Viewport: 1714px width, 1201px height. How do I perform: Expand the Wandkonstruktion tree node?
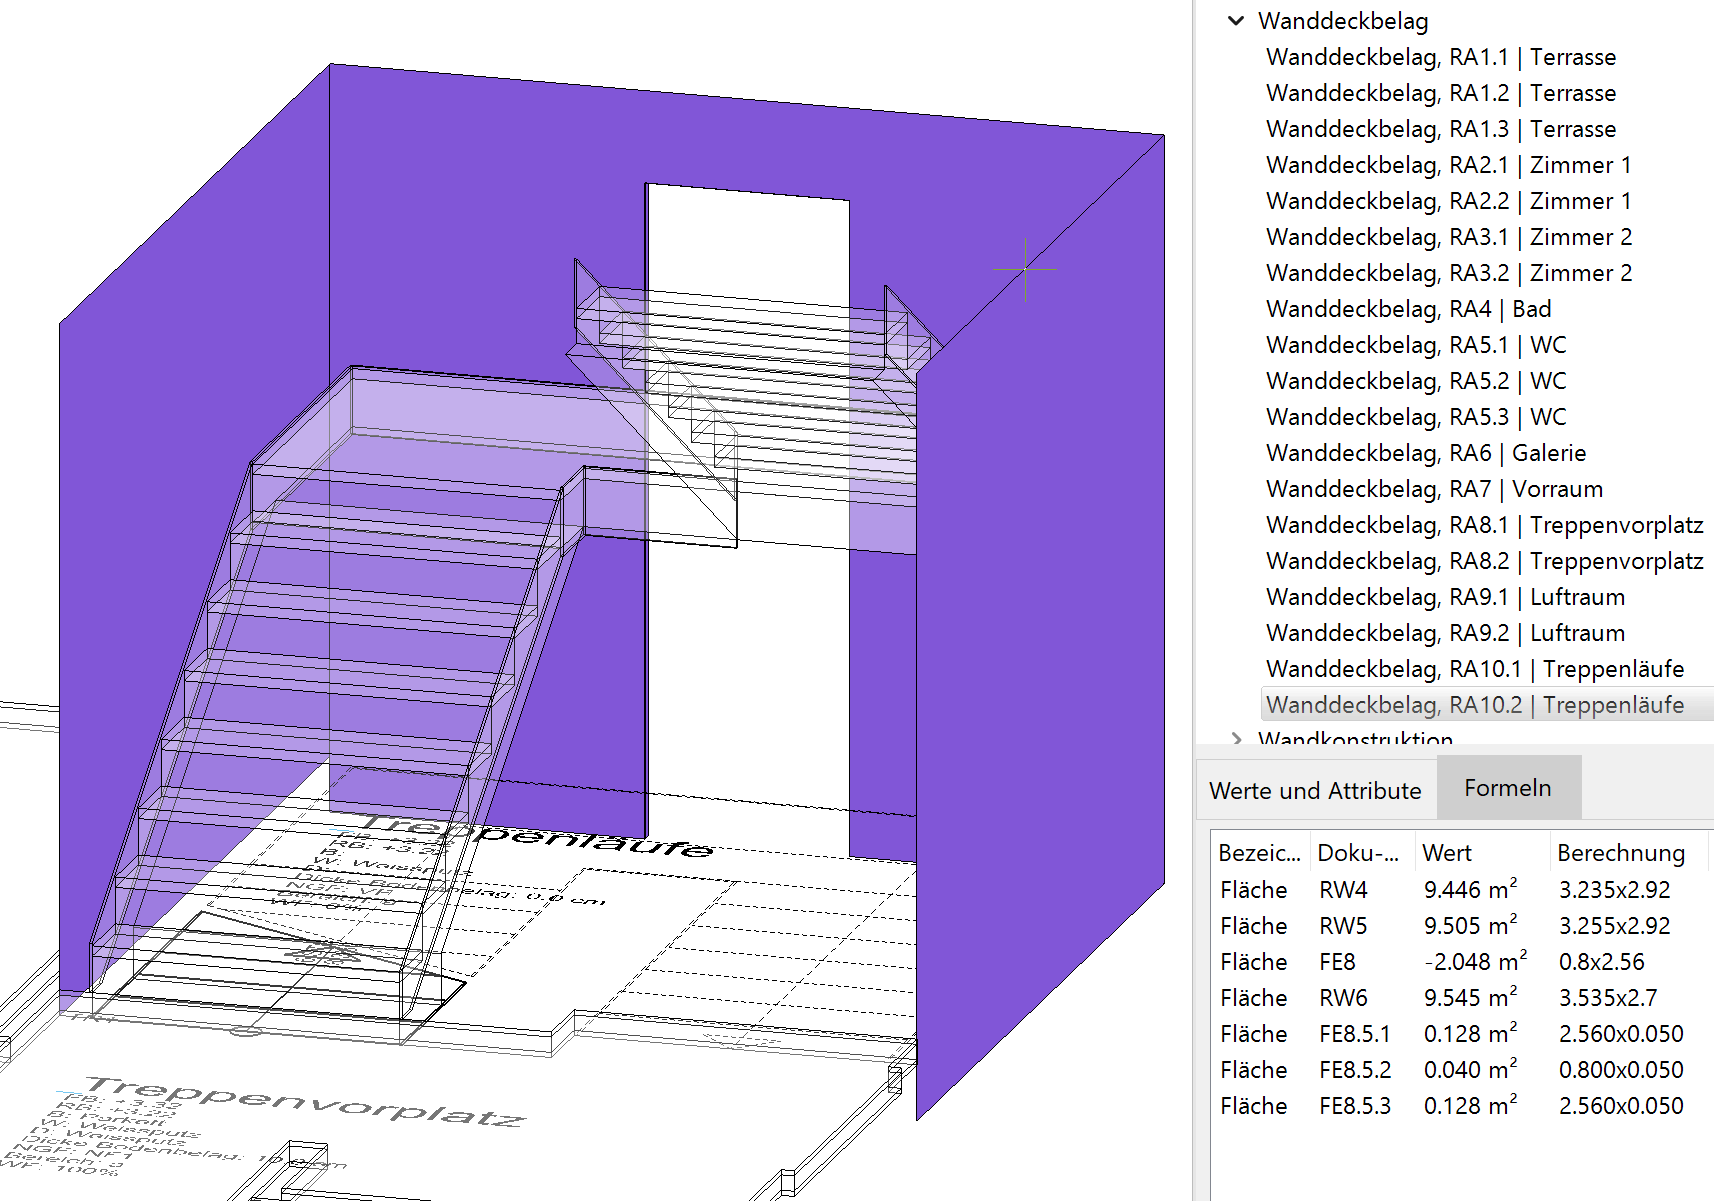(x=1237, y=739)
